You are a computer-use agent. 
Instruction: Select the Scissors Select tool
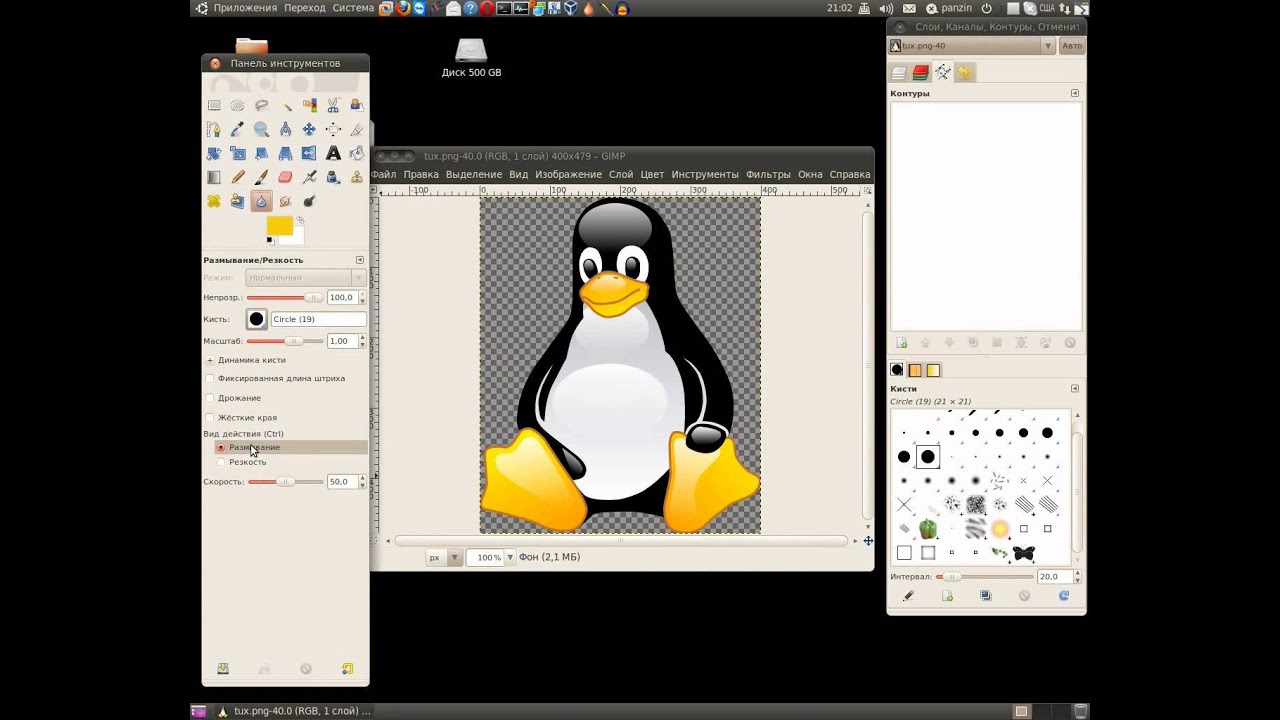[x=333, y=105]
